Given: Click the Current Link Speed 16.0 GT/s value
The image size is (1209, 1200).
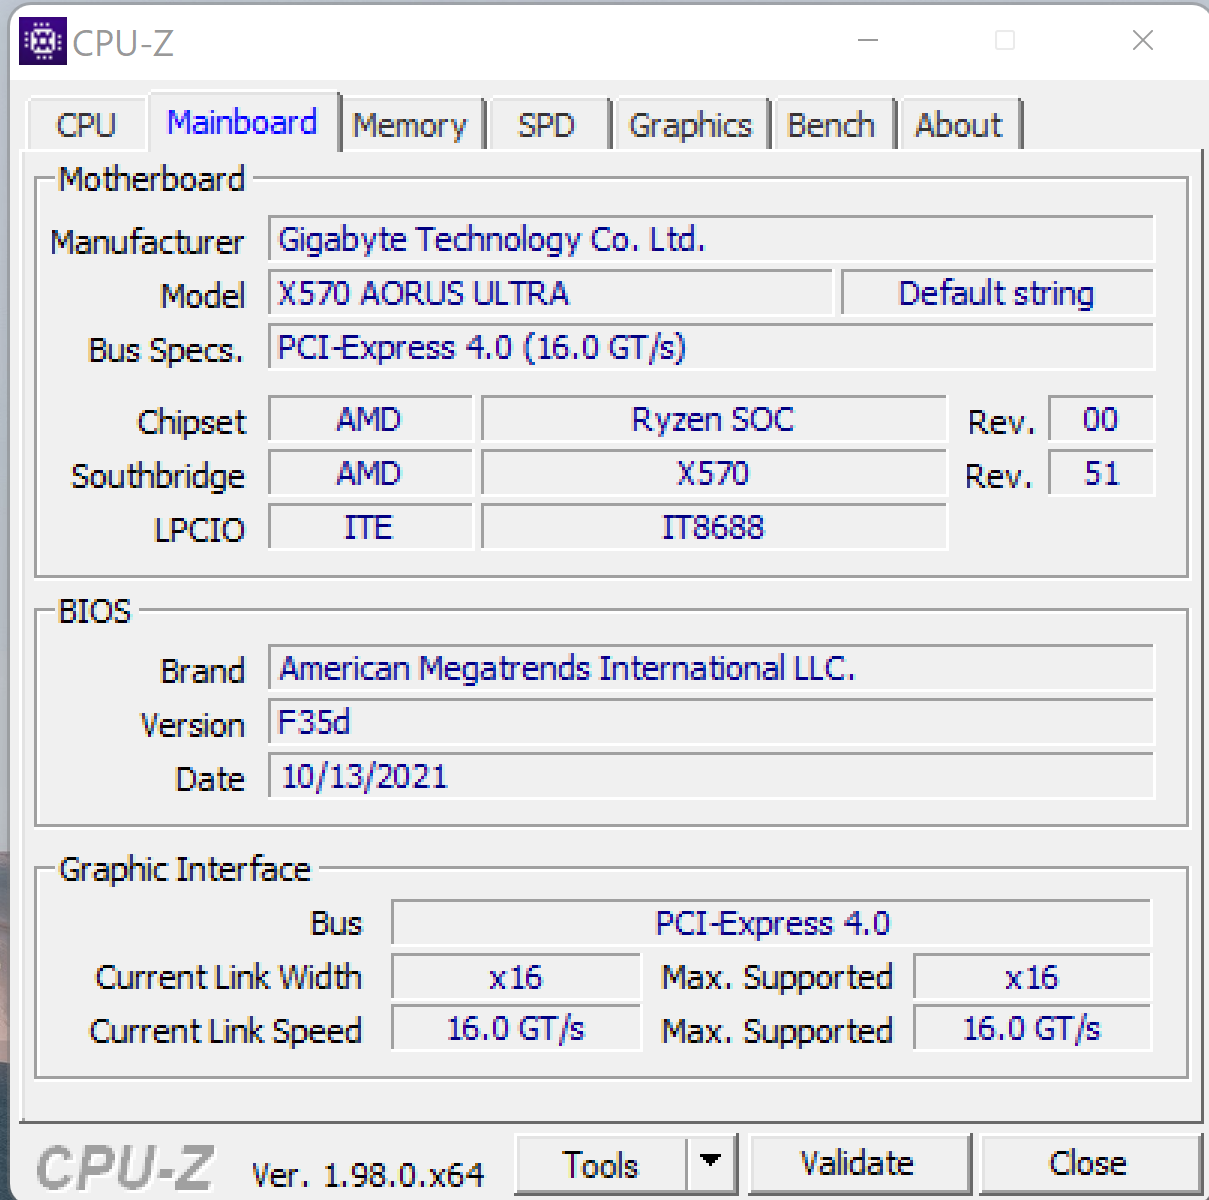Looking at the screenshot, I should click(515, 1029).
